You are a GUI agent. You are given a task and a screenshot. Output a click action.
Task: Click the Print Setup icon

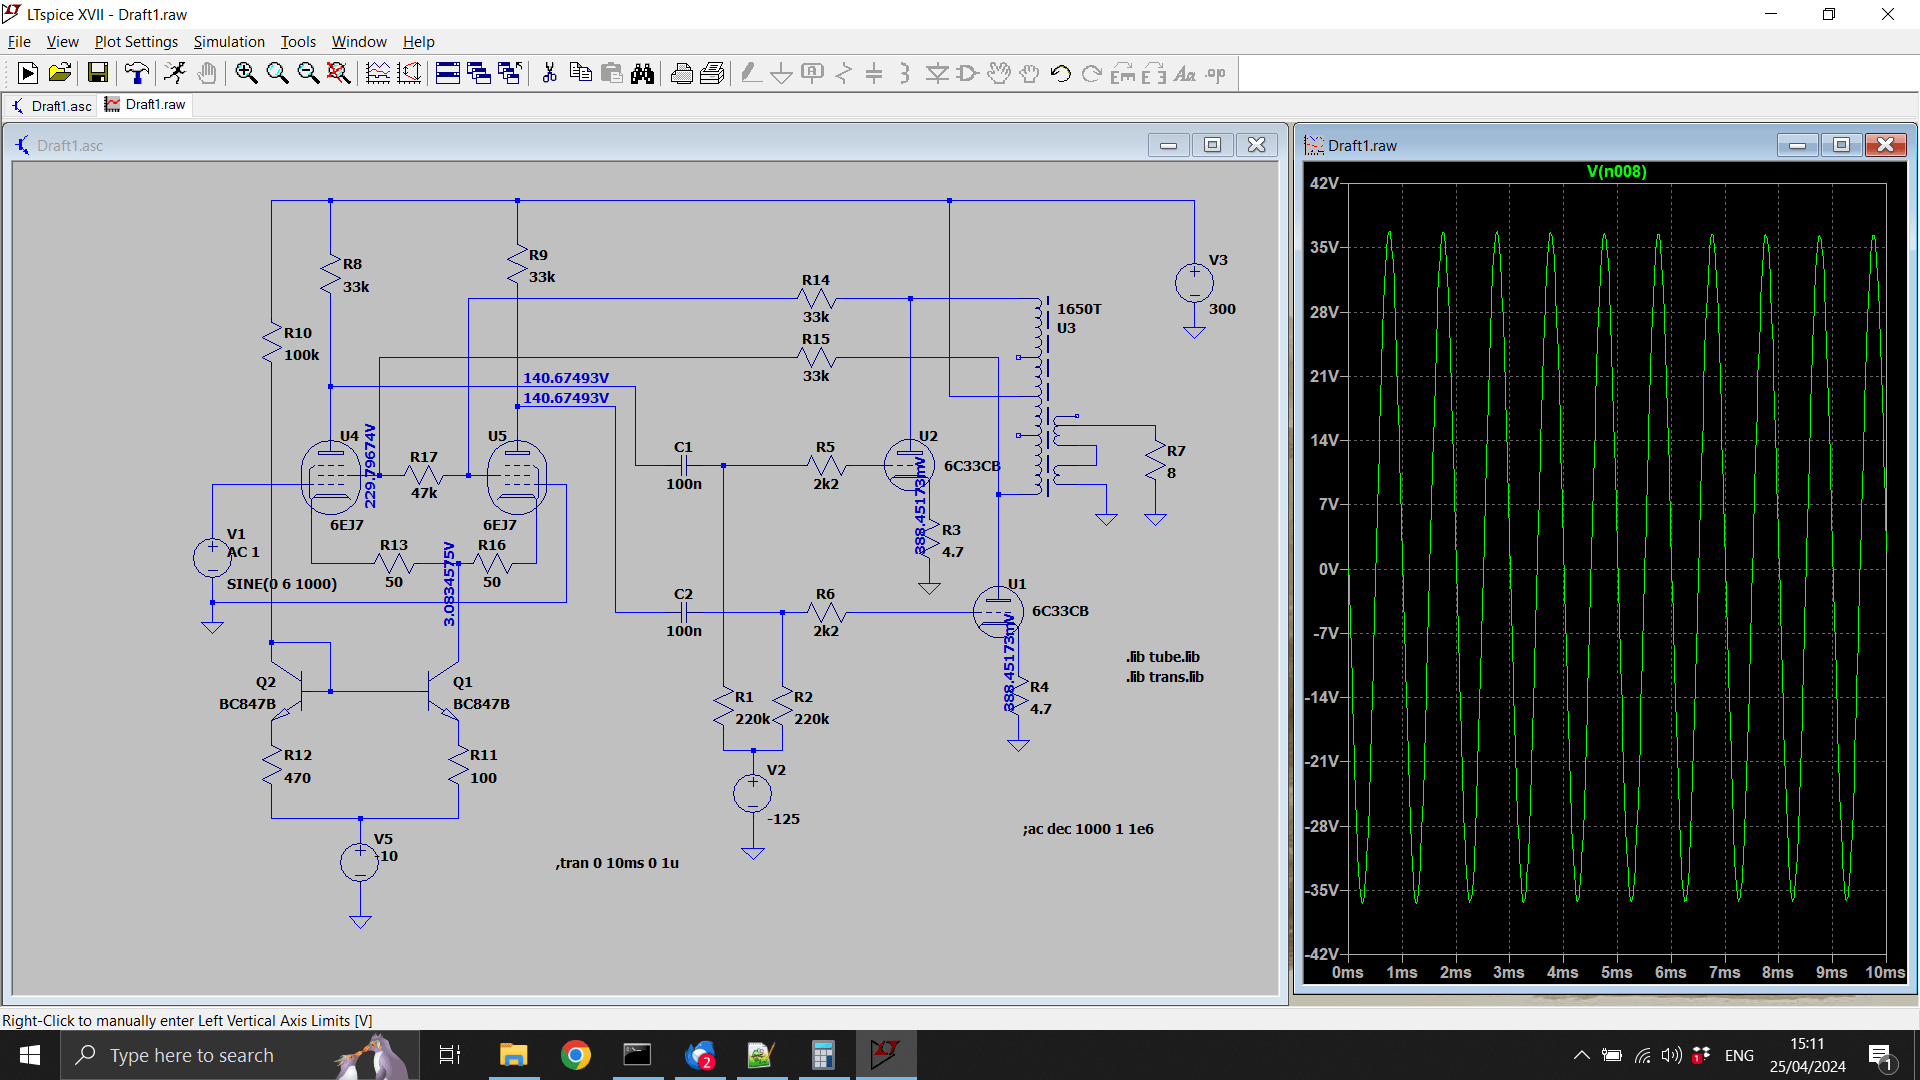(712, 73)
